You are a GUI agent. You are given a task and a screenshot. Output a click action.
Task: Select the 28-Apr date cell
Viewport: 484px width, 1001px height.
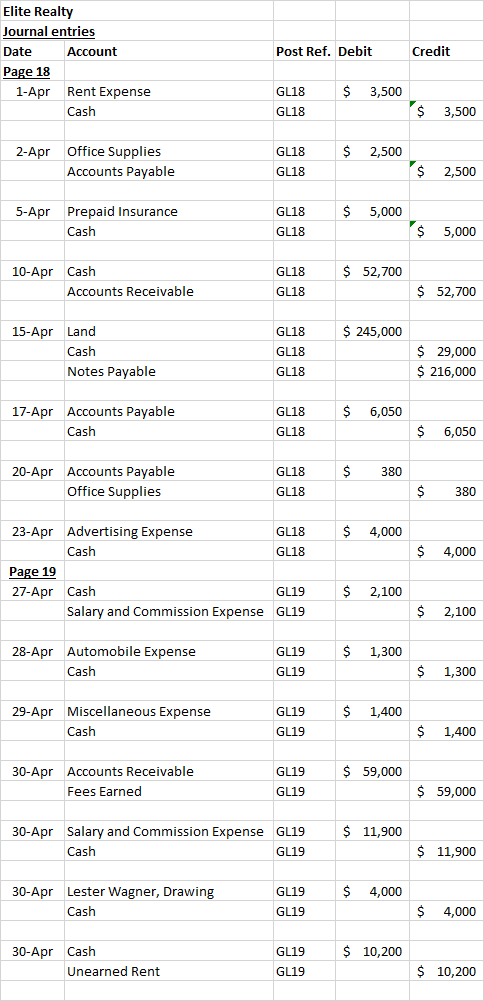point(33,651)
